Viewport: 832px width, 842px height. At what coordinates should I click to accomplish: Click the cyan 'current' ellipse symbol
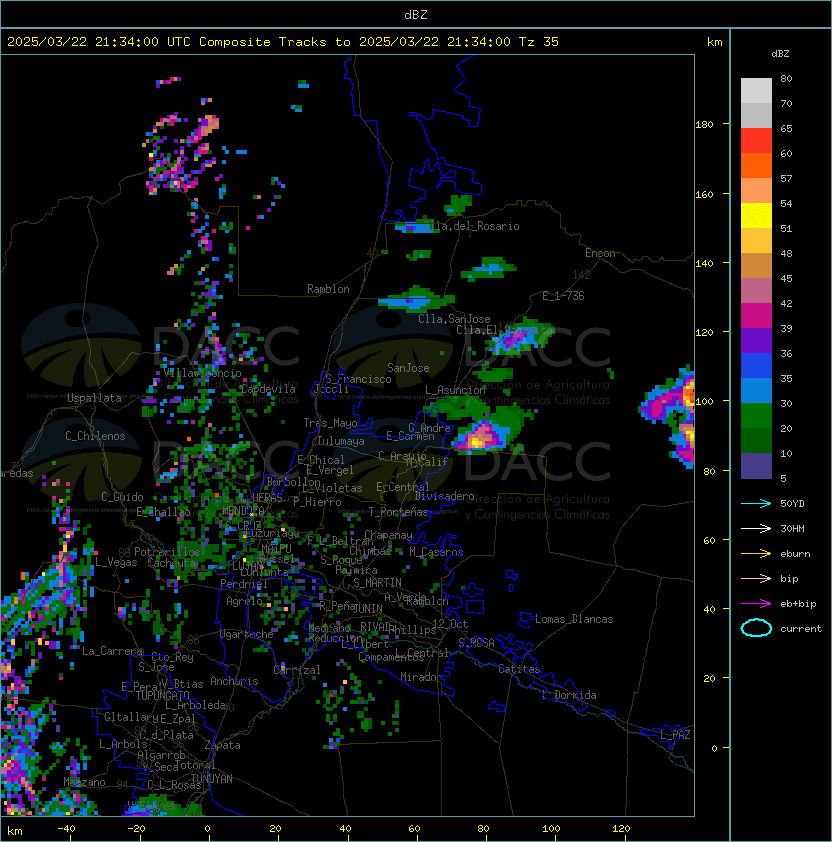click(756, 628)
